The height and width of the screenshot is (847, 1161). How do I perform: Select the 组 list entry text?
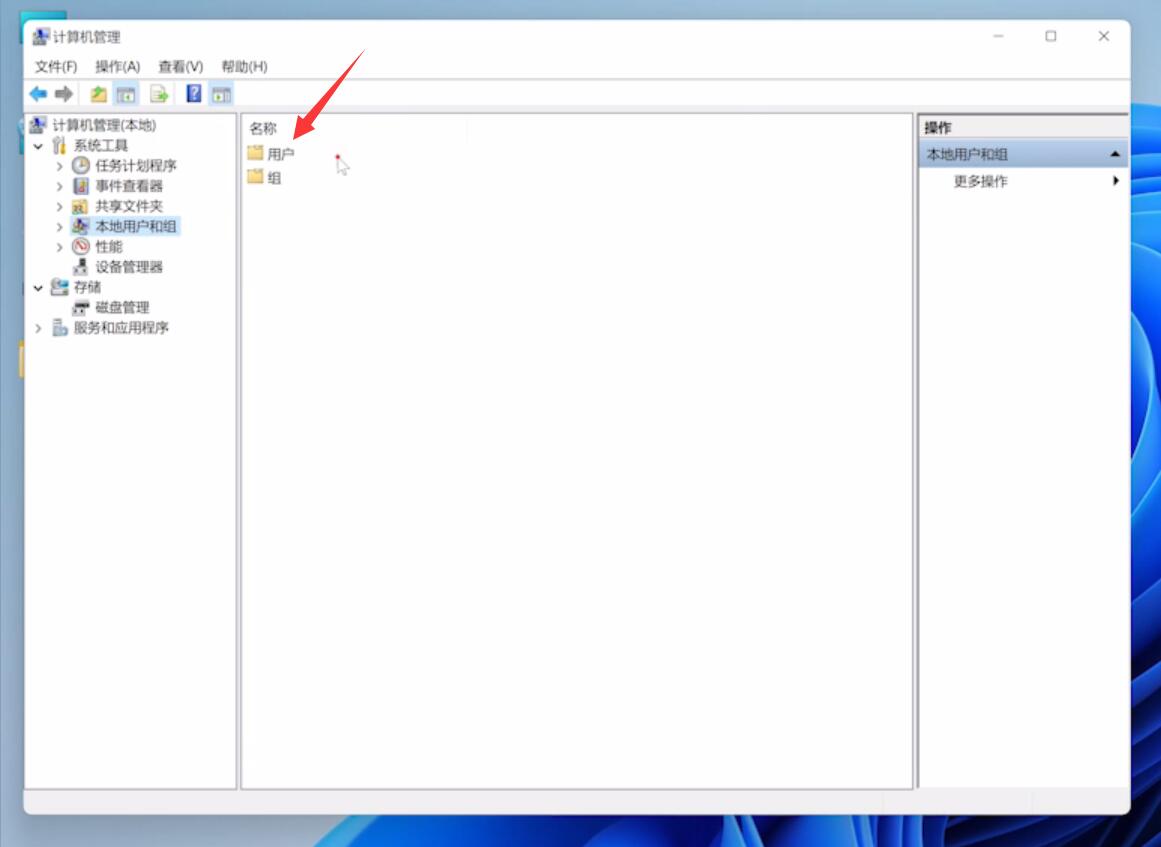point(274,178)
